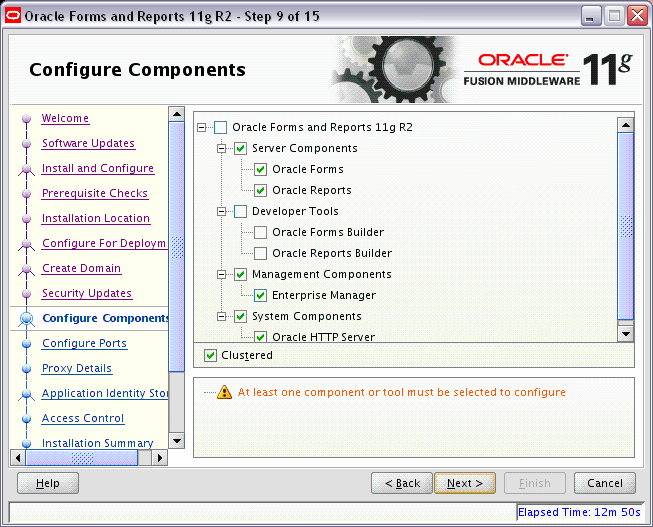Screen dimensions: 653x527
Task: Click the navigation pane horizontal scrollbar thumb
Action: (x=82, y=458)
